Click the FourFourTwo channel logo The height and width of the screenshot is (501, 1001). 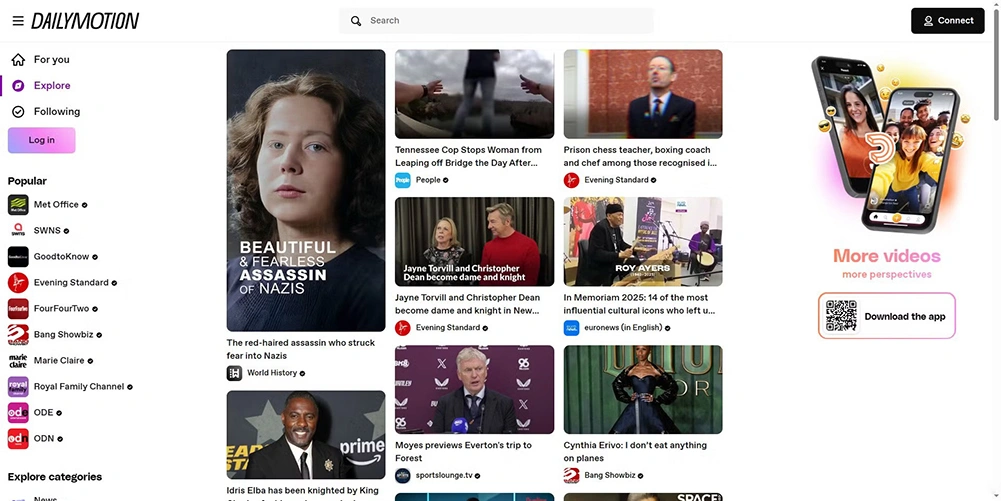pyautogui.click(x=18, y=309)
